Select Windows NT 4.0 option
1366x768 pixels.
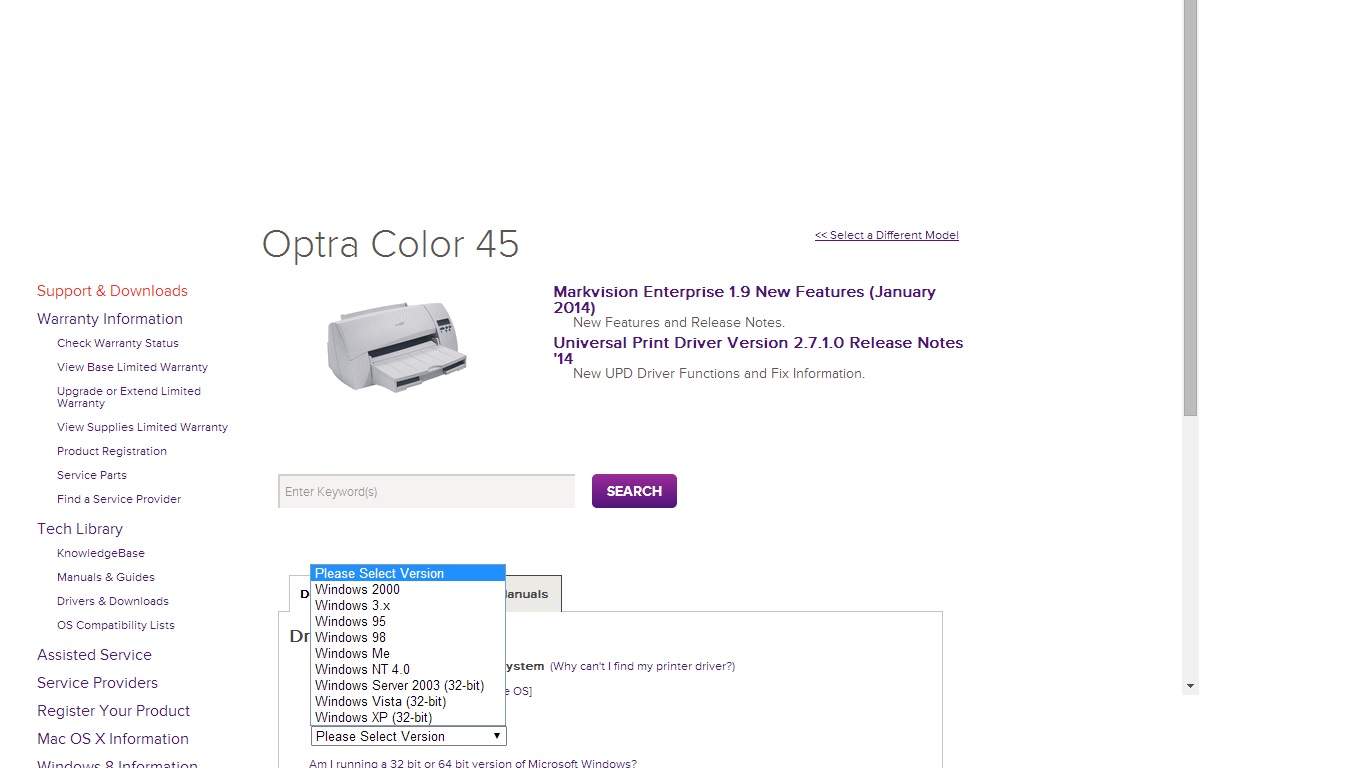click(408, 669)
